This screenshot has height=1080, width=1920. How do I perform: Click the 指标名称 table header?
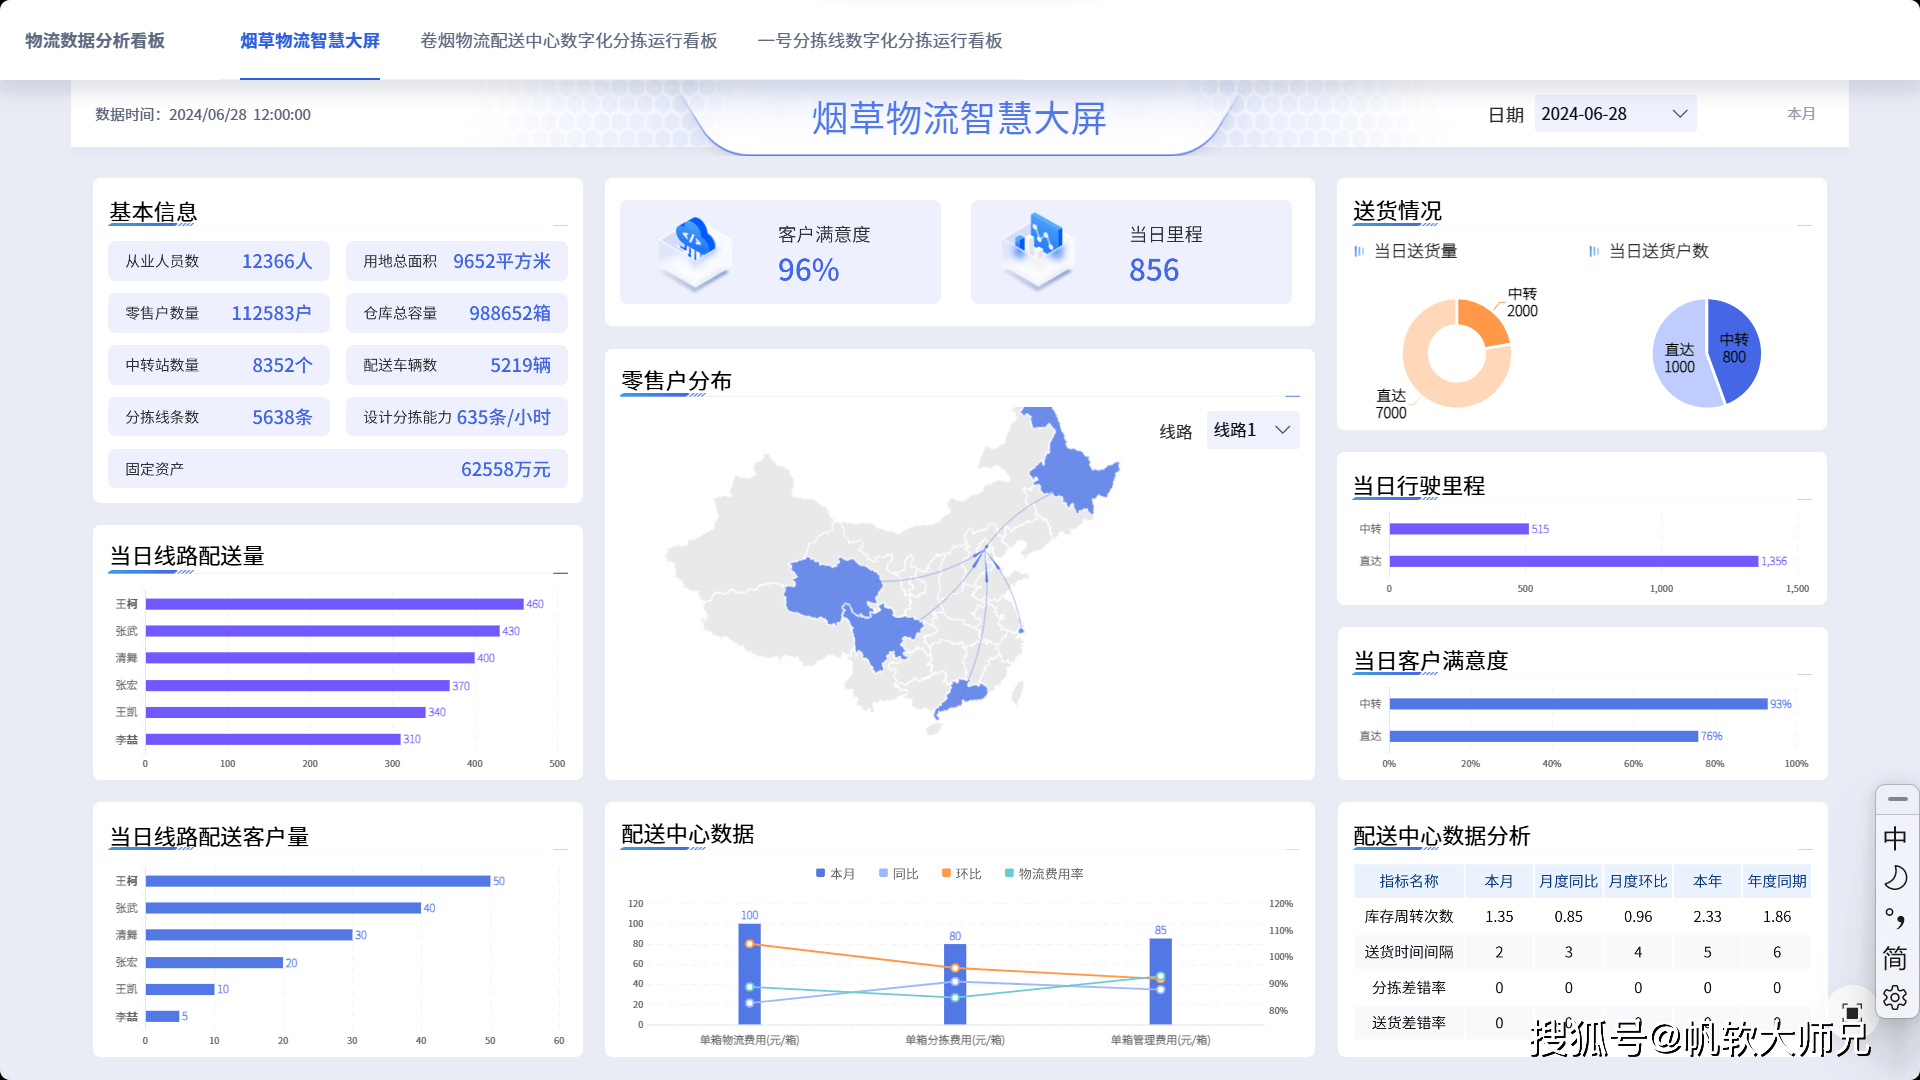[x=1408, y=881]
